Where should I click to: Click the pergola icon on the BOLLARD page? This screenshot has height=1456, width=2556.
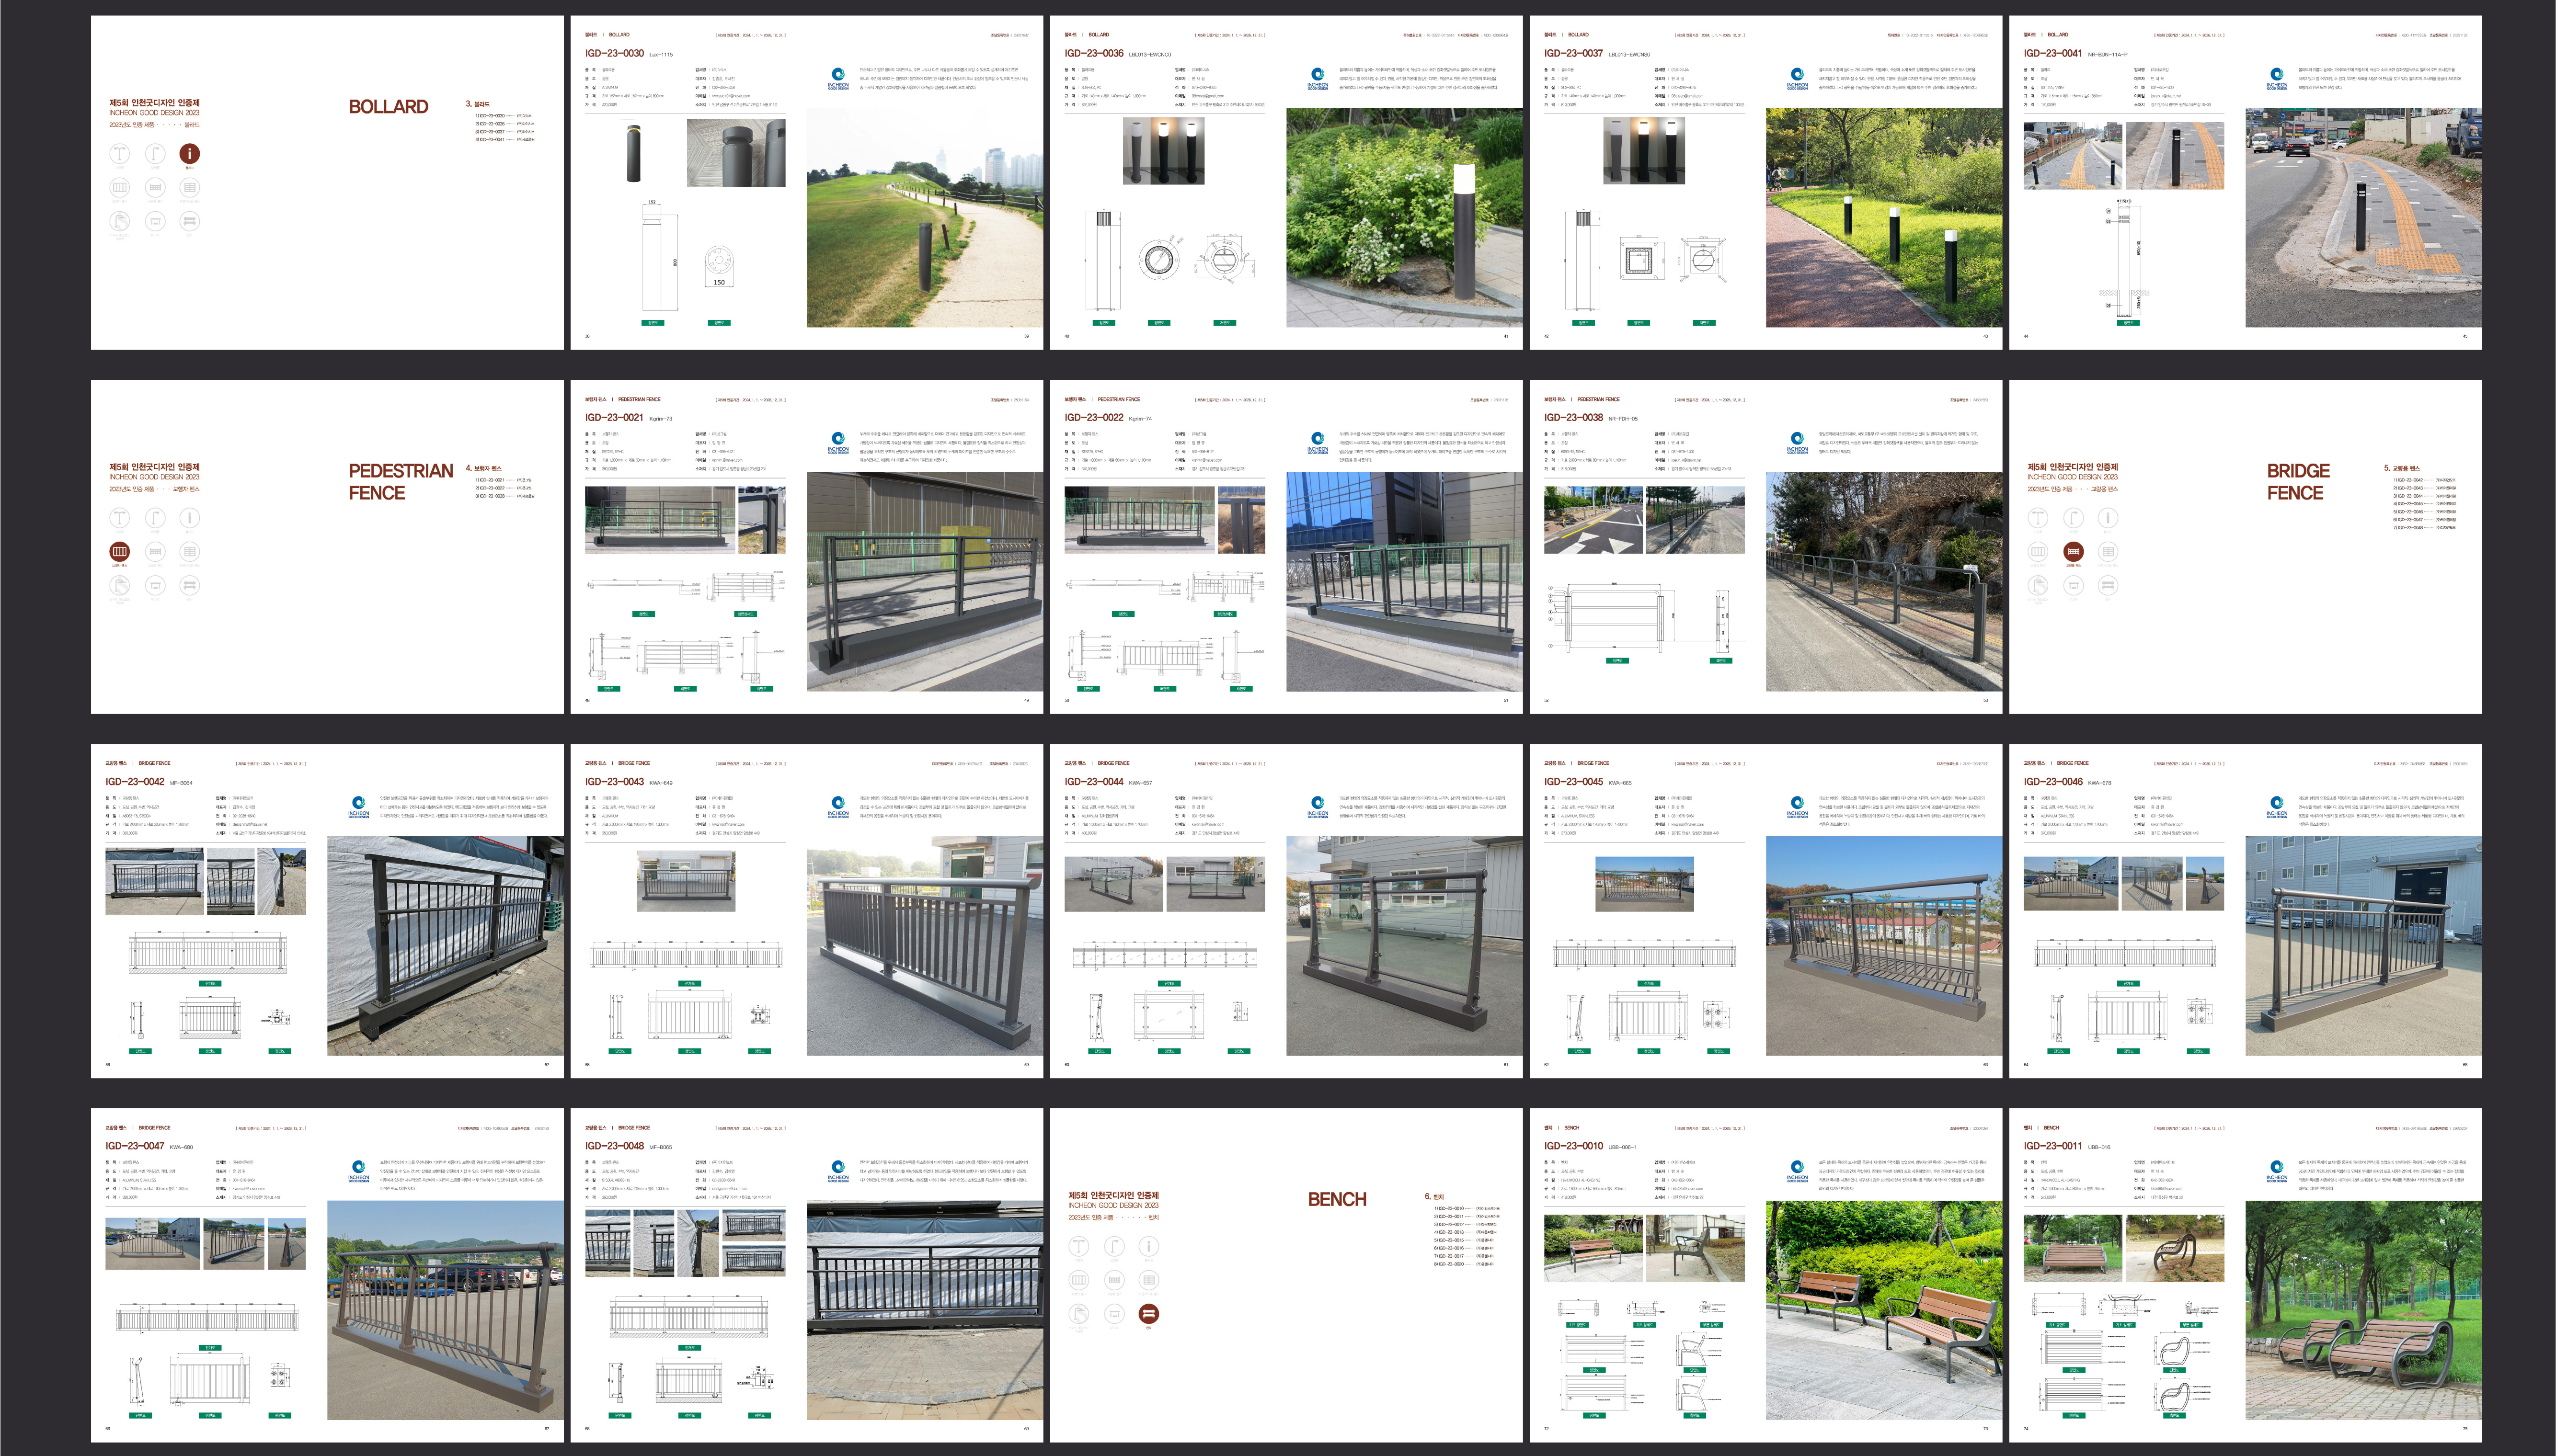coord(155,221)
